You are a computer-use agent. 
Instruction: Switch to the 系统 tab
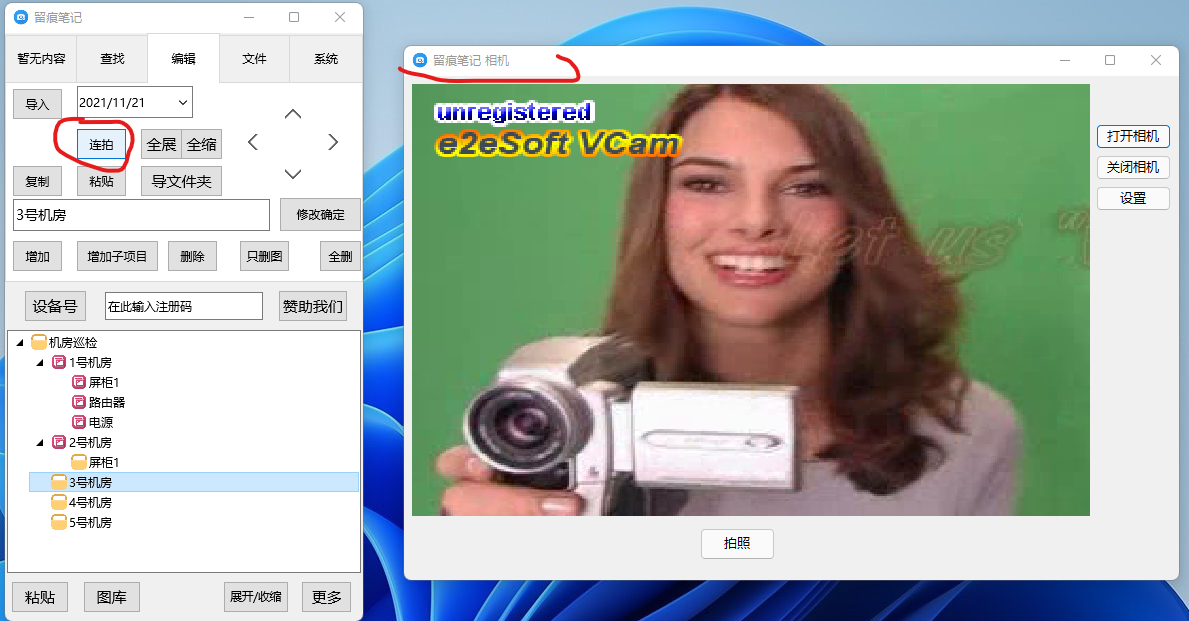coord(326,58)
